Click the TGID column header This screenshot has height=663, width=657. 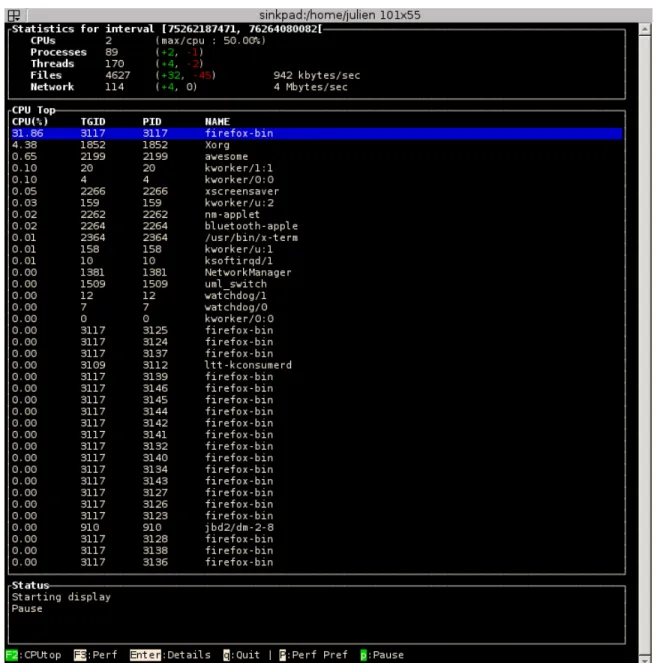93,122
